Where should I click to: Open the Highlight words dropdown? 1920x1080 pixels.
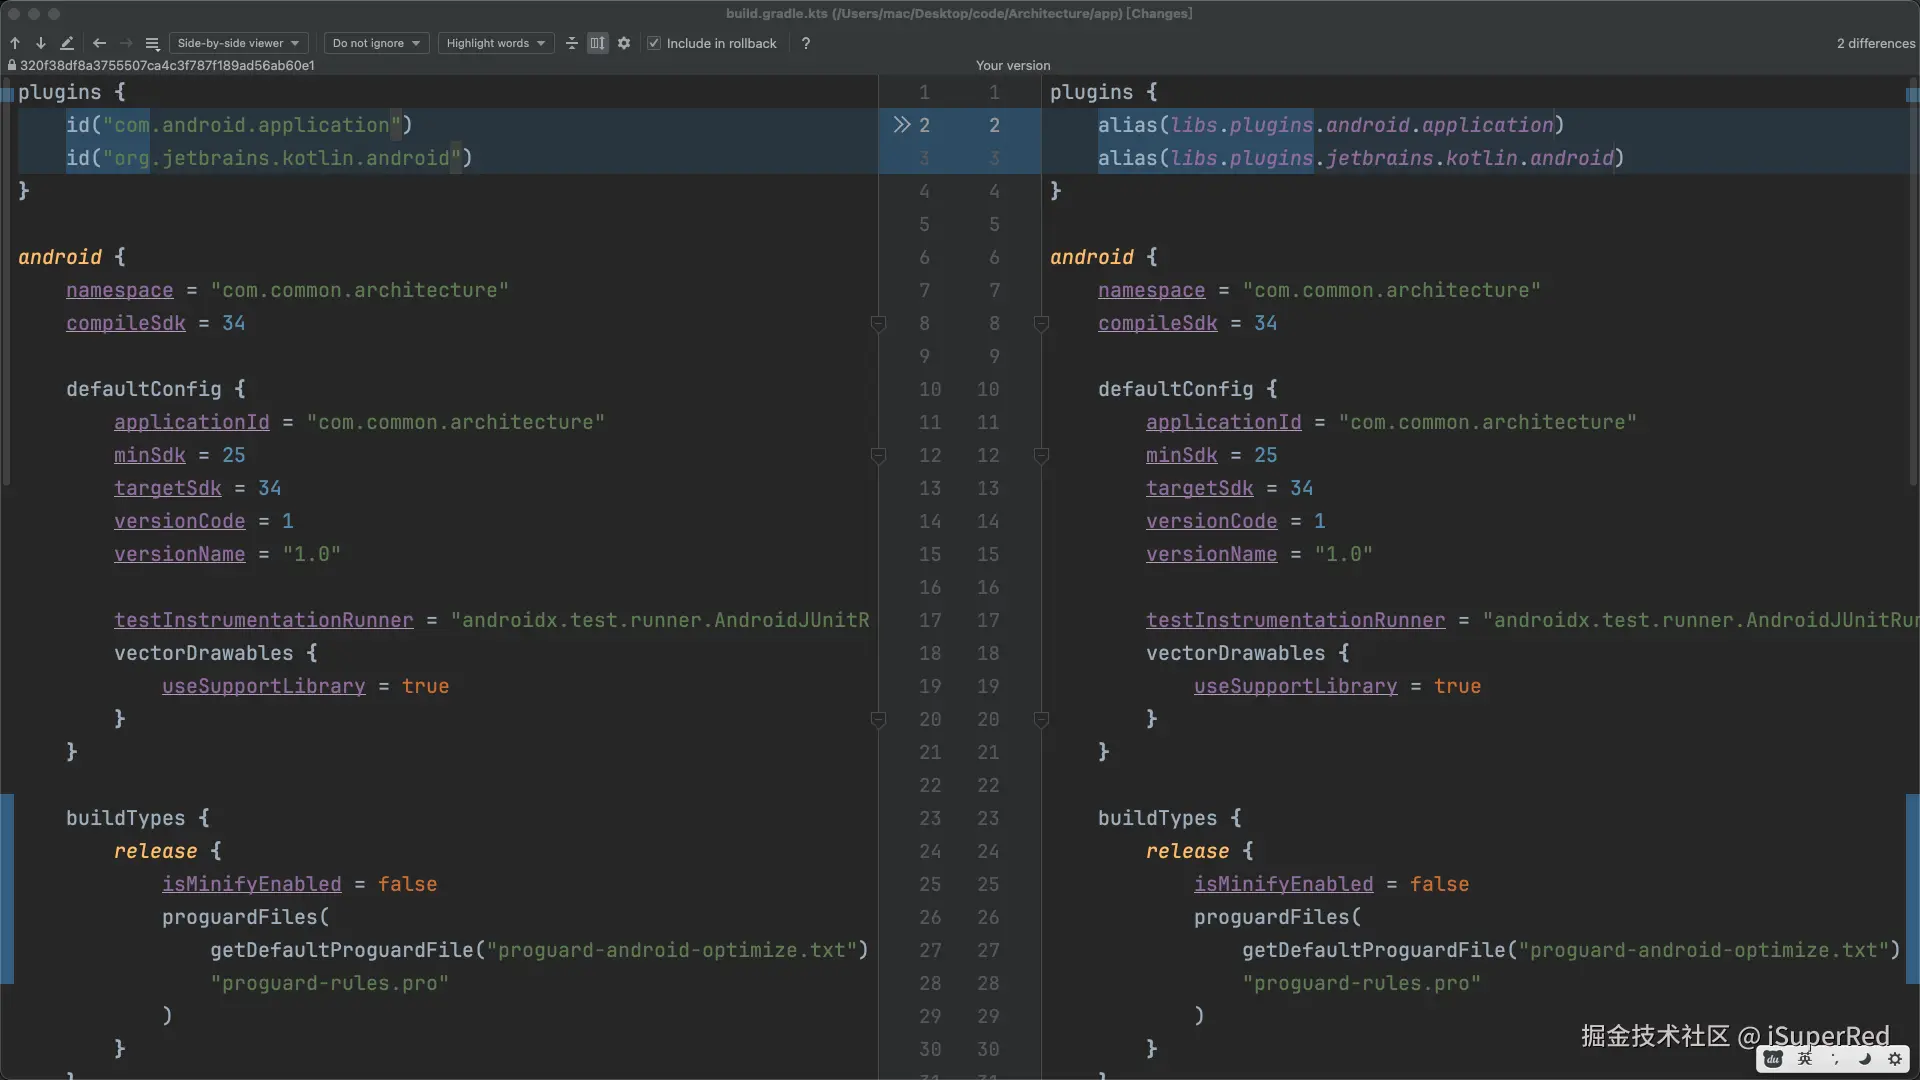point(495,43)
